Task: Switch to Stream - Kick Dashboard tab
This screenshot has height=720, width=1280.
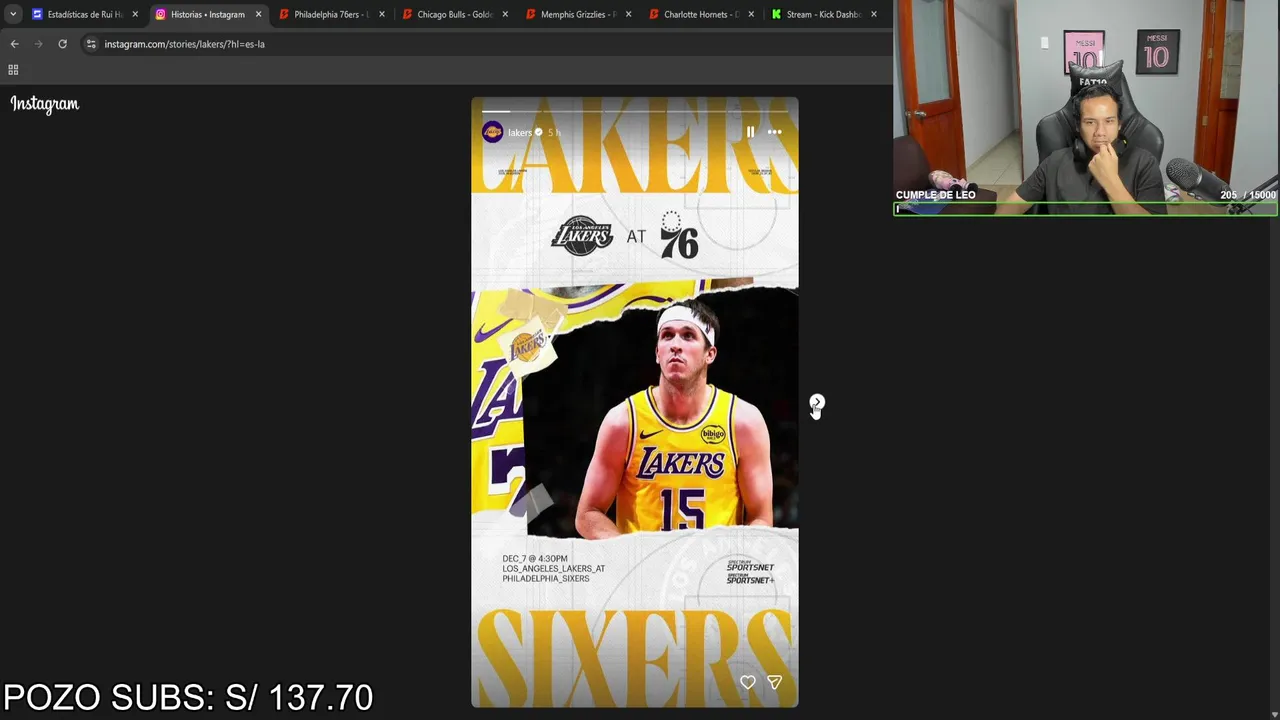Action: click(824, 14)
